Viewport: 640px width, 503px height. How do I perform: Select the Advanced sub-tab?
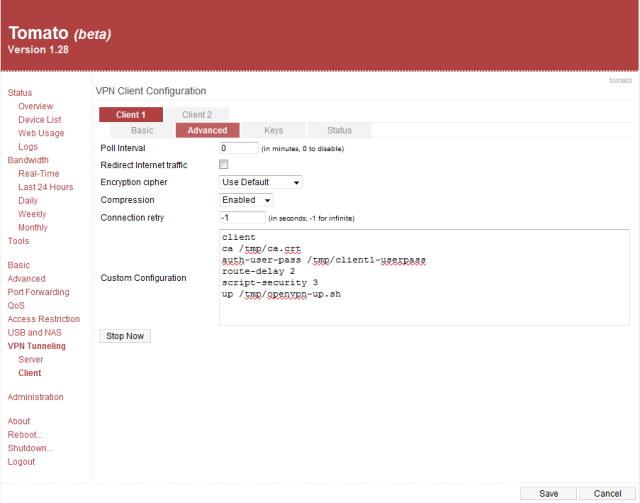pyautogui.click(x=207, y=130)
